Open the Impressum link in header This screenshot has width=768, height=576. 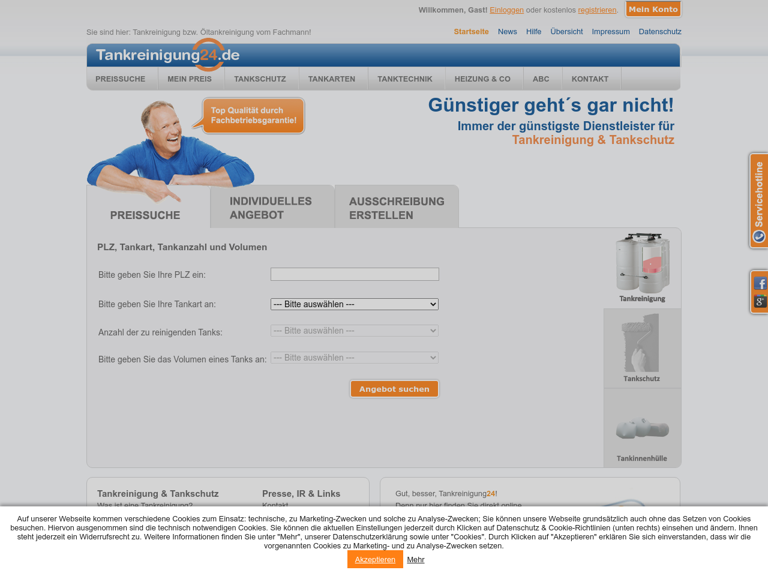tap(610, 32)
